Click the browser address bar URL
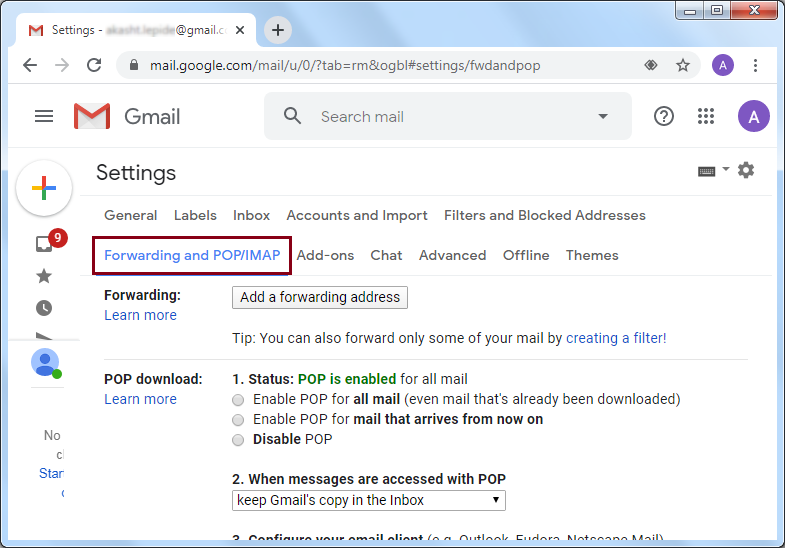The height and width of the screenshot is (548, 785). [345, 66]
